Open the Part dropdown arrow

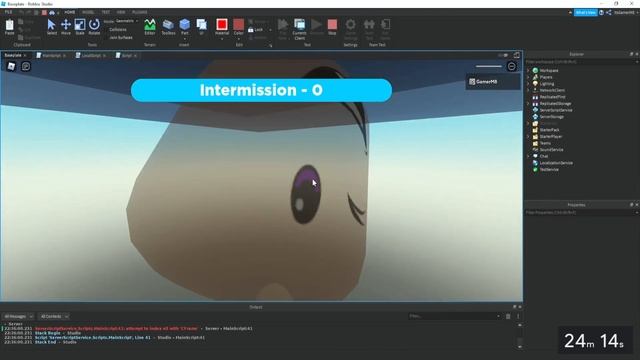[184, 39]
